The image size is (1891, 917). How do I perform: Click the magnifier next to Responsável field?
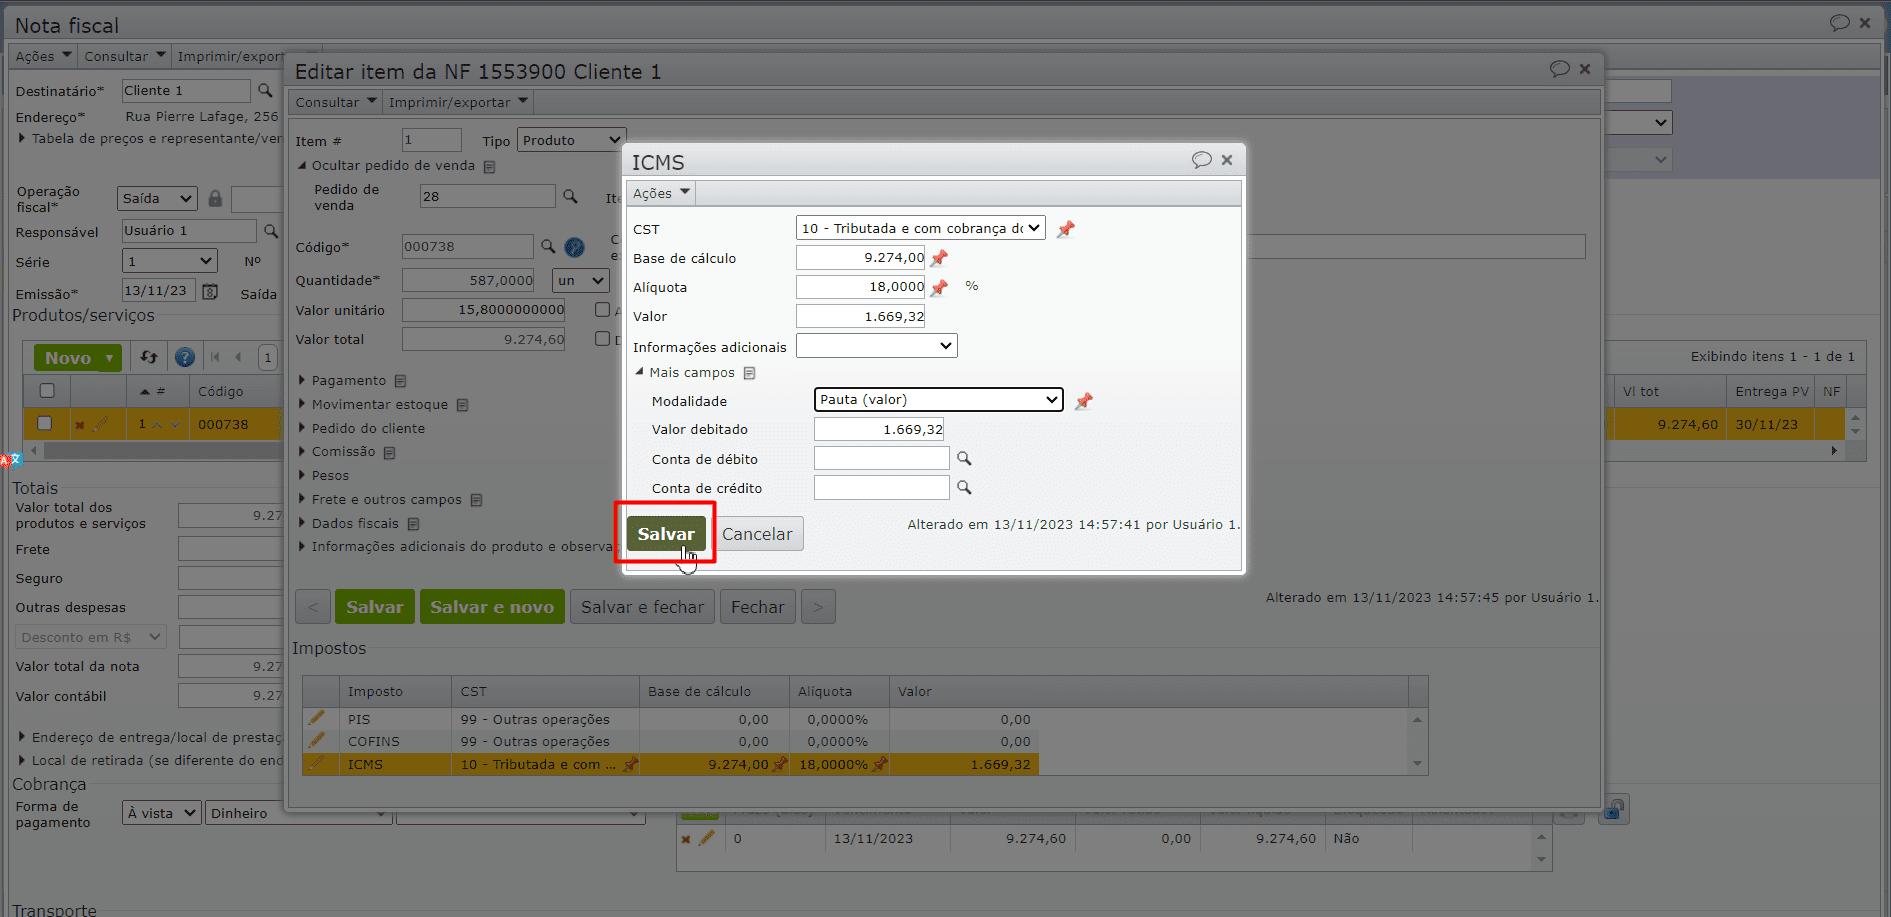pos(270,231)
